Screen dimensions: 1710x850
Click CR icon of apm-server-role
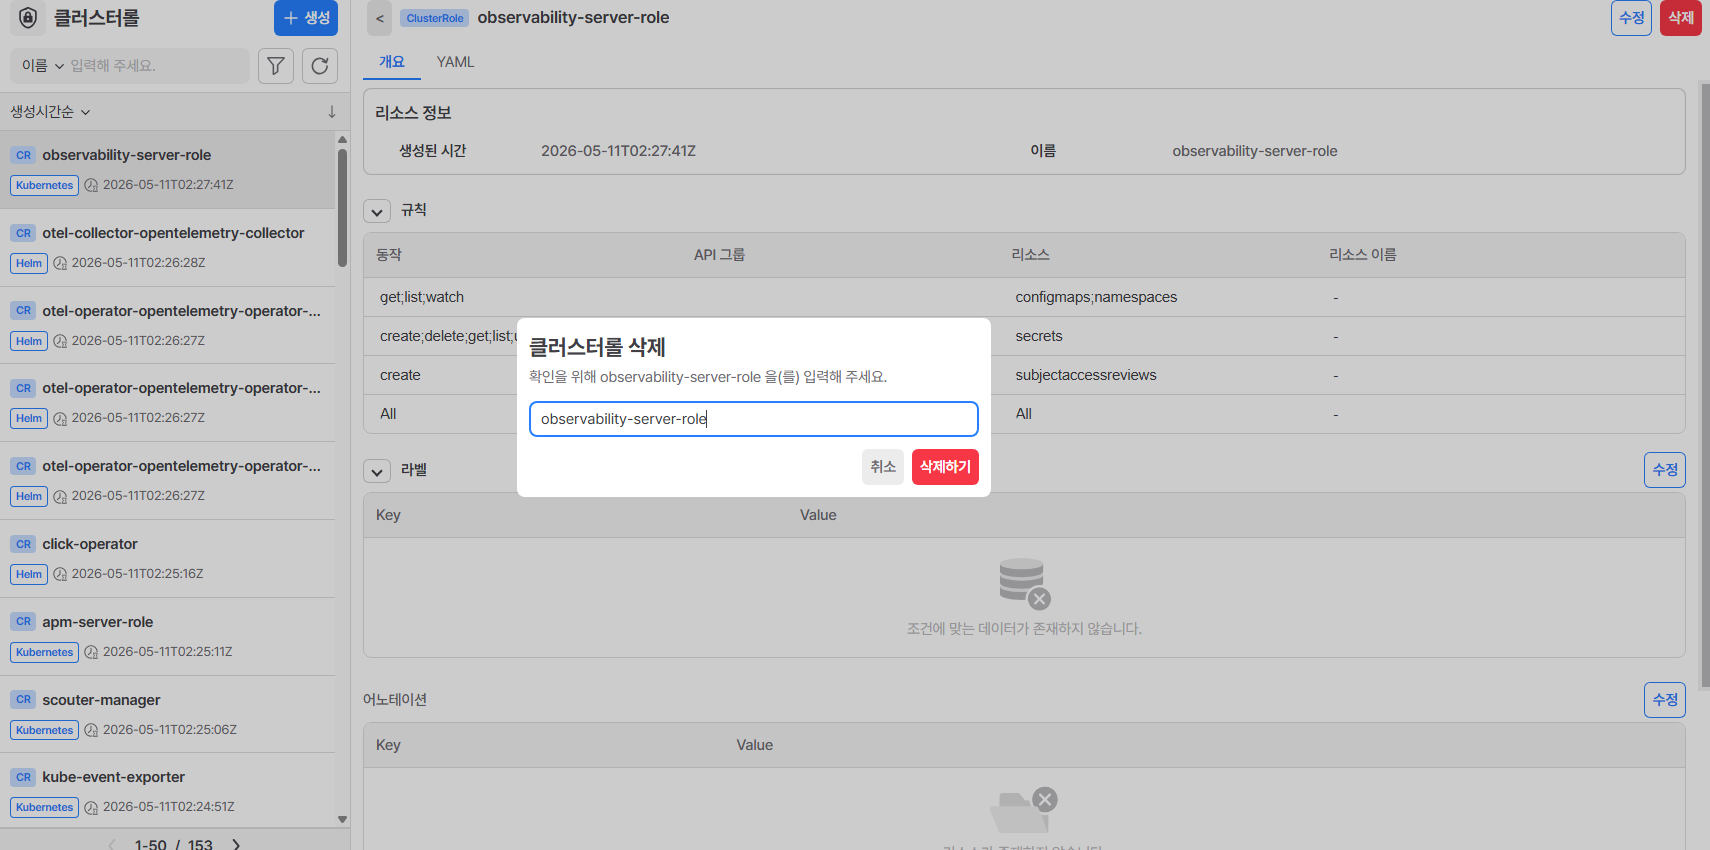point(24,622)
